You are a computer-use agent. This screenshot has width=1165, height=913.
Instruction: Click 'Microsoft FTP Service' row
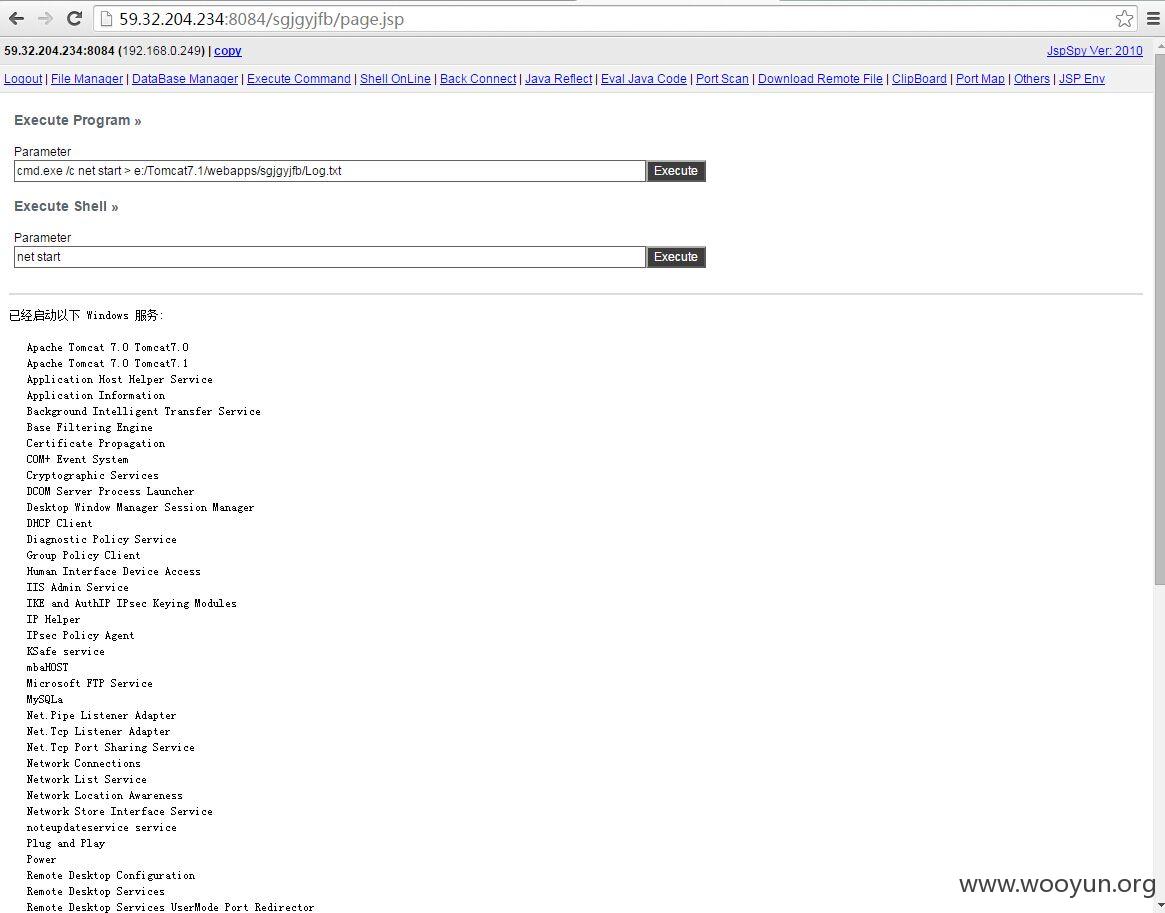pyautogui.click(x=90, y=683)
